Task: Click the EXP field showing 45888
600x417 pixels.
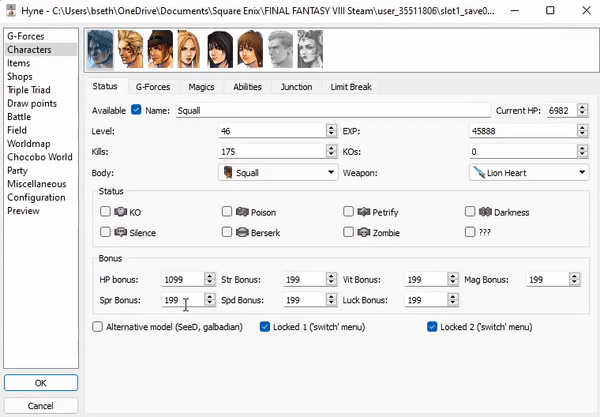Action: [x=523, y=131]
